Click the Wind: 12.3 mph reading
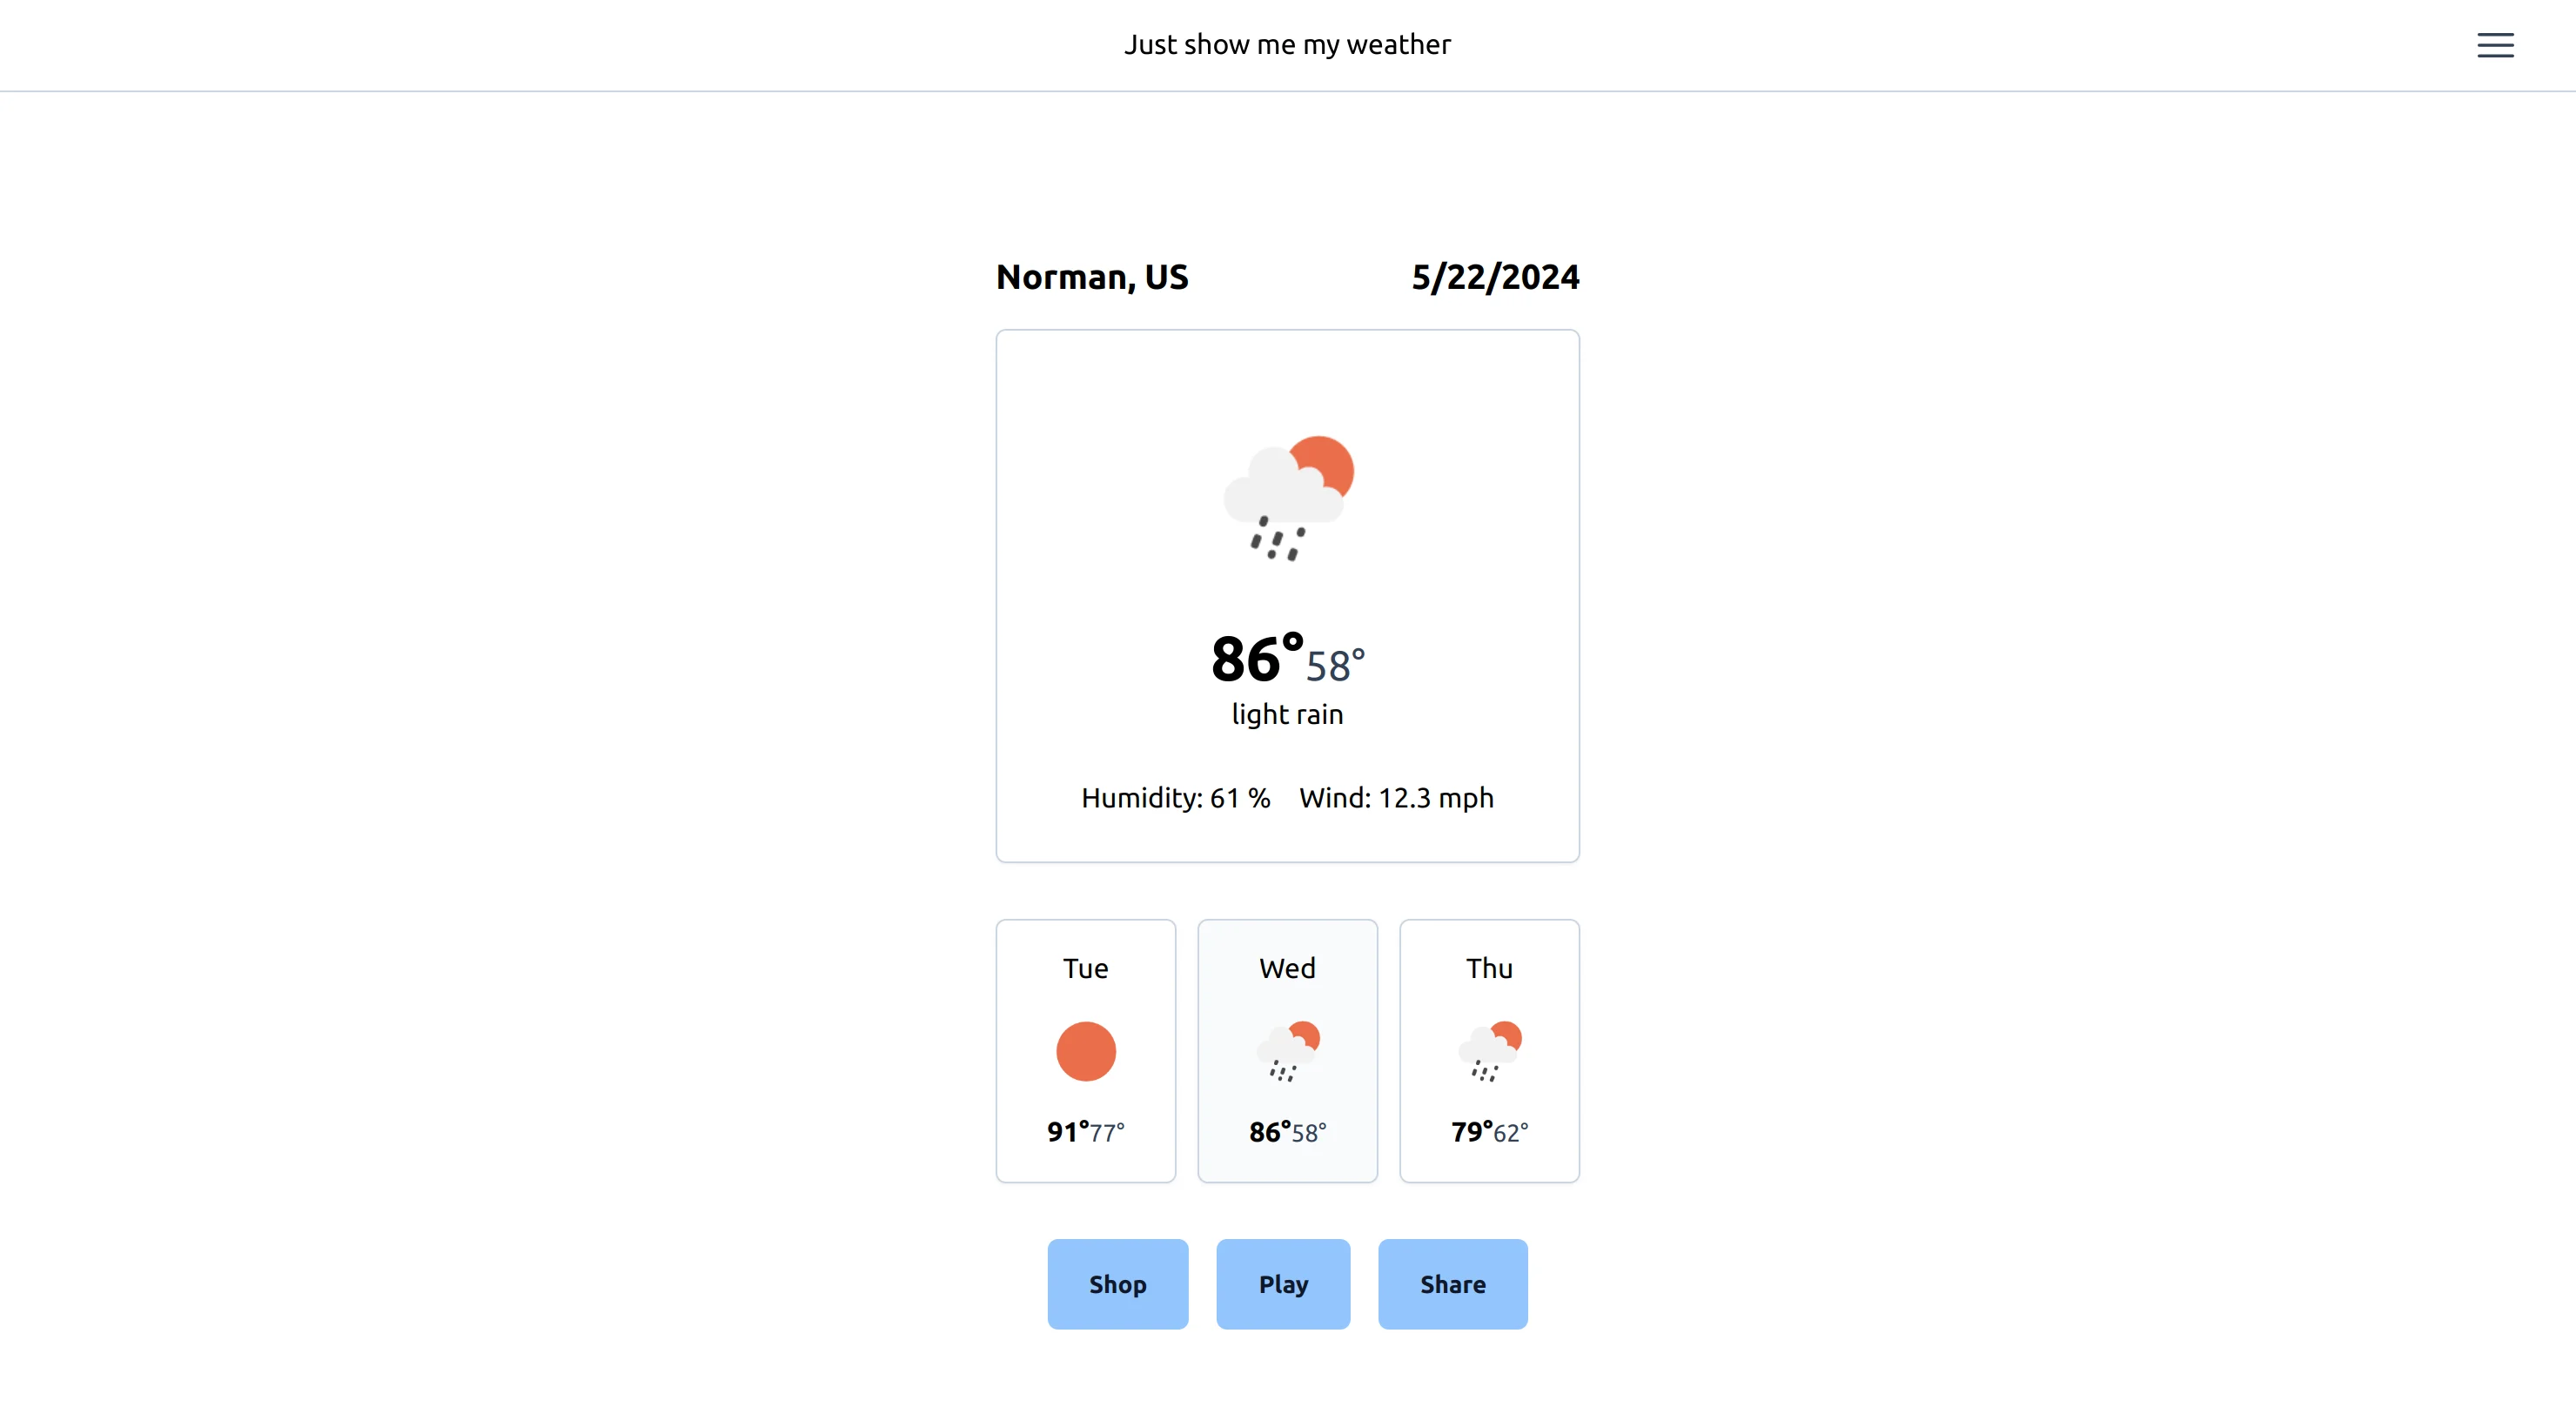Viewport: 2576px width, 1427px height. click(1396, 798)
